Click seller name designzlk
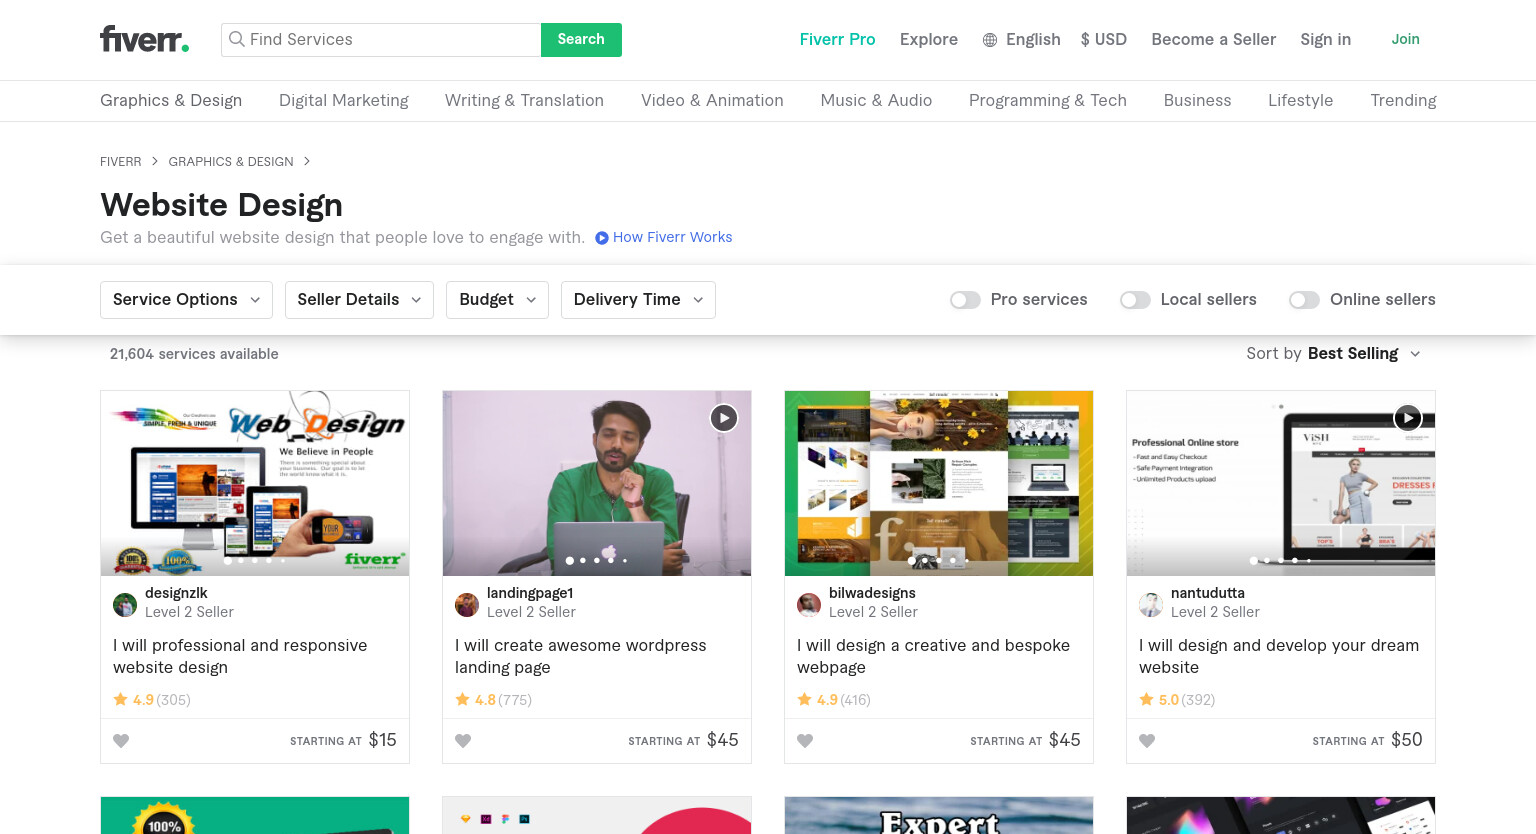1536x834 pixels. tap(176, 593)
